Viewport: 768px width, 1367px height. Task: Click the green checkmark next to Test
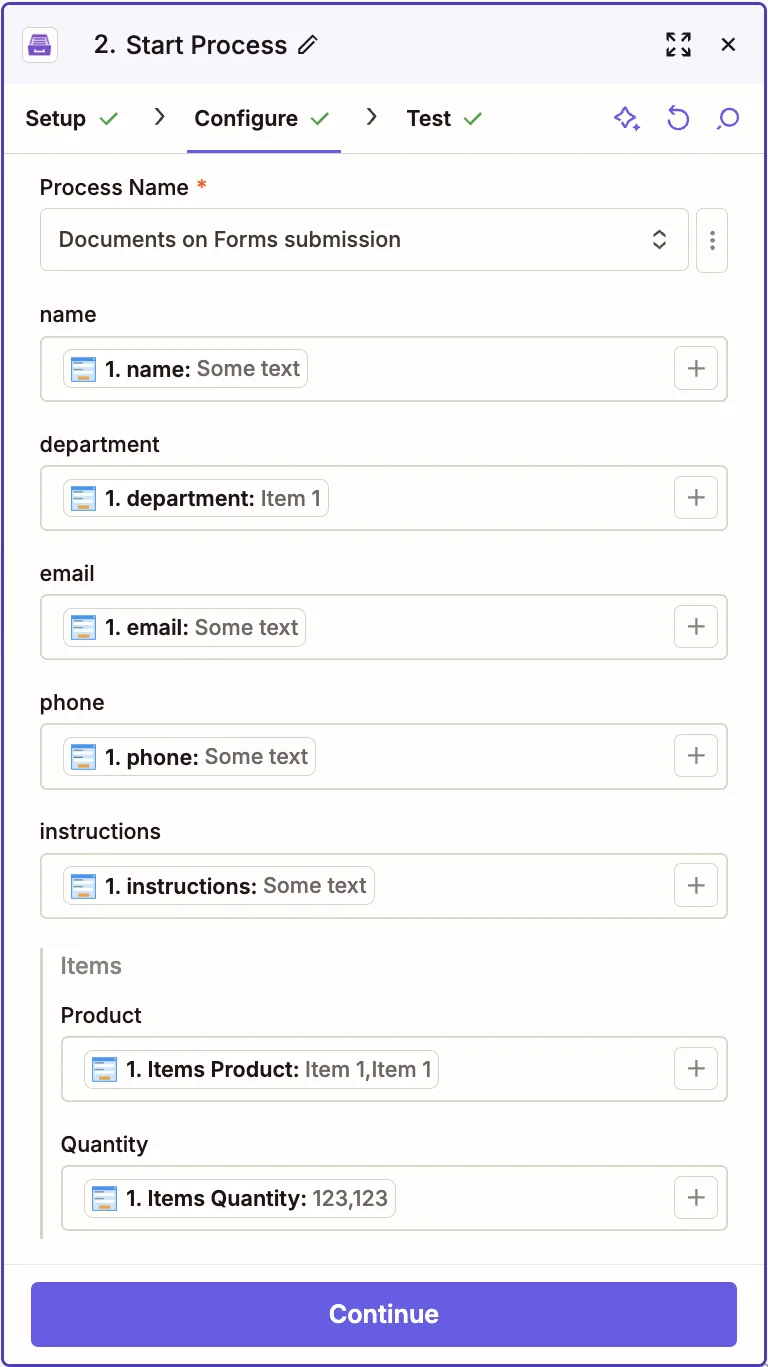click(x=473, y=119)
